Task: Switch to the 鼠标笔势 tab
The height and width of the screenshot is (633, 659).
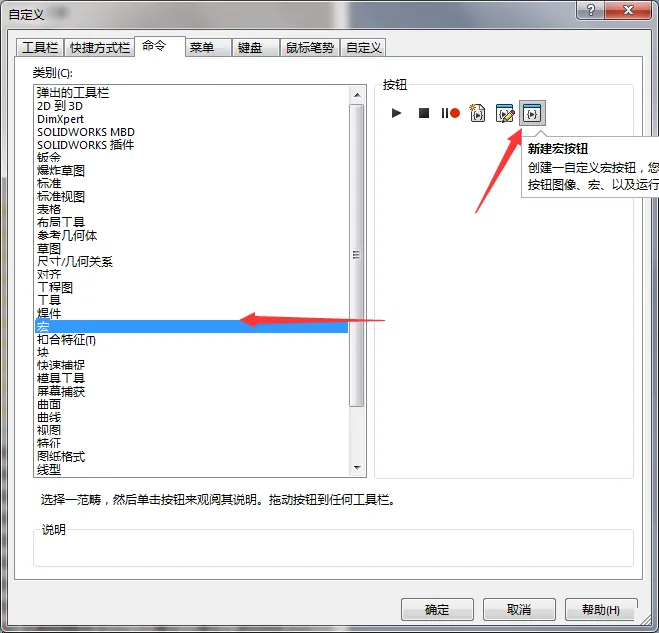Action: [310, 47]
